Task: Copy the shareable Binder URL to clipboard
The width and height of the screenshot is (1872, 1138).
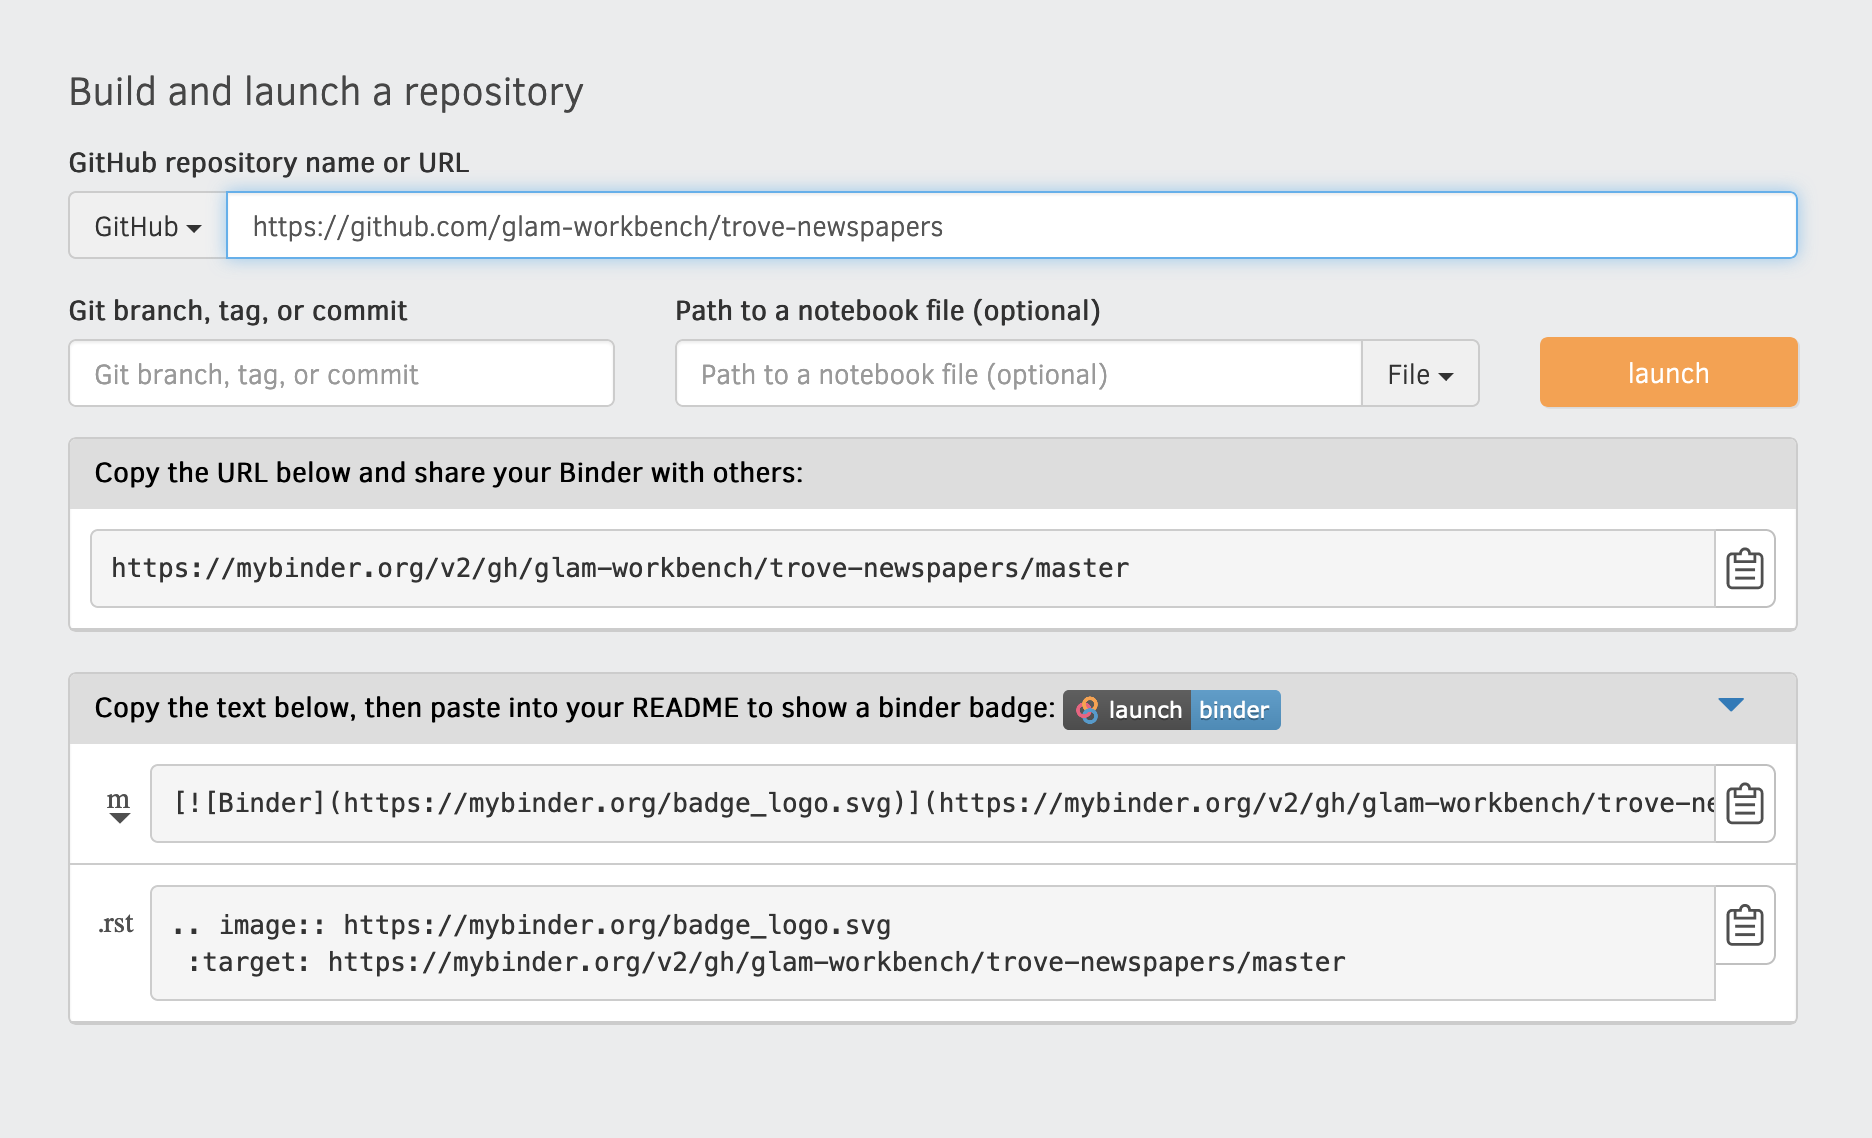Action: (x=1745, y=568)
